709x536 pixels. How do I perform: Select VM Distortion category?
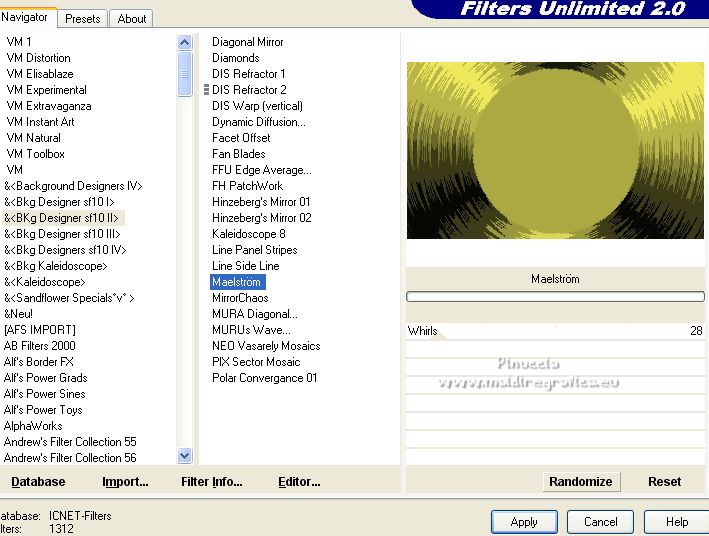click(x=38, y=58)
